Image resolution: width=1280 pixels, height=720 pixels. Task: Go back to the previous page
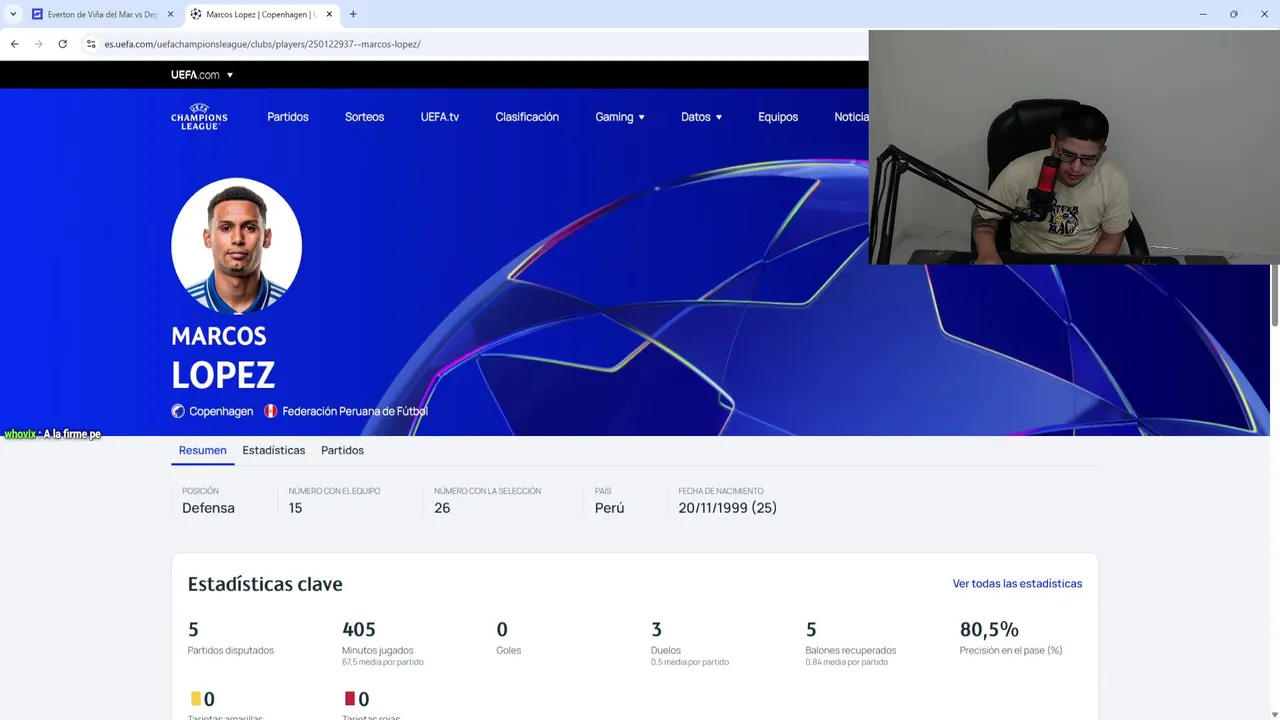[14, 44]
